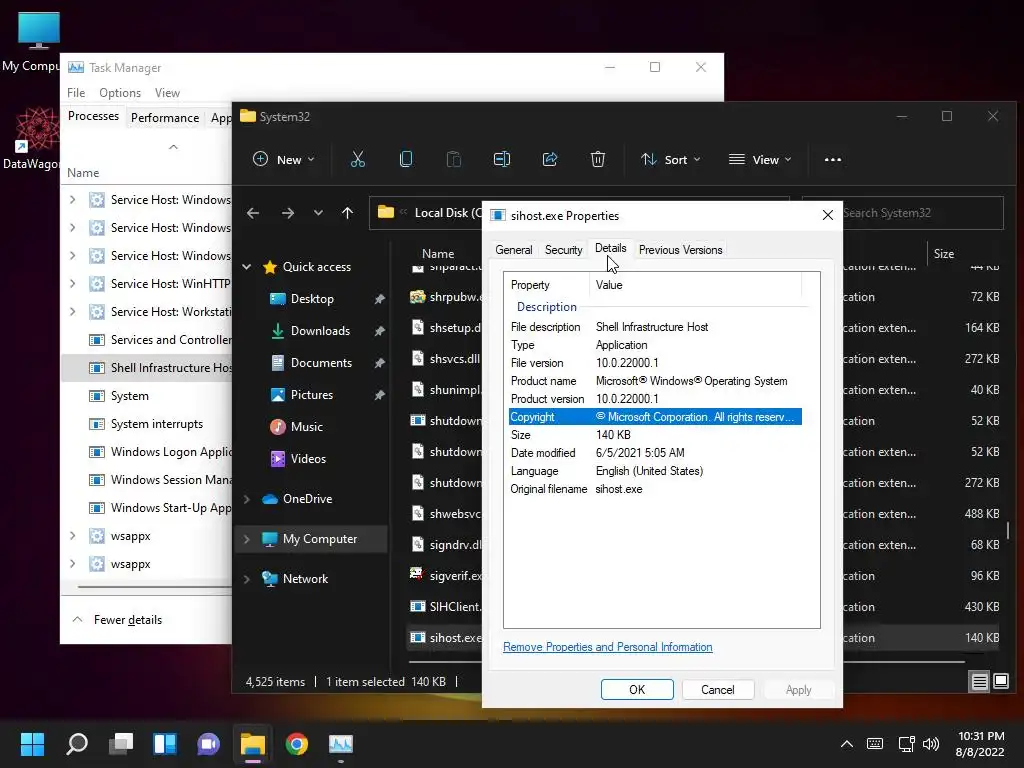Switch to large thumbnails view icon

1001,682
